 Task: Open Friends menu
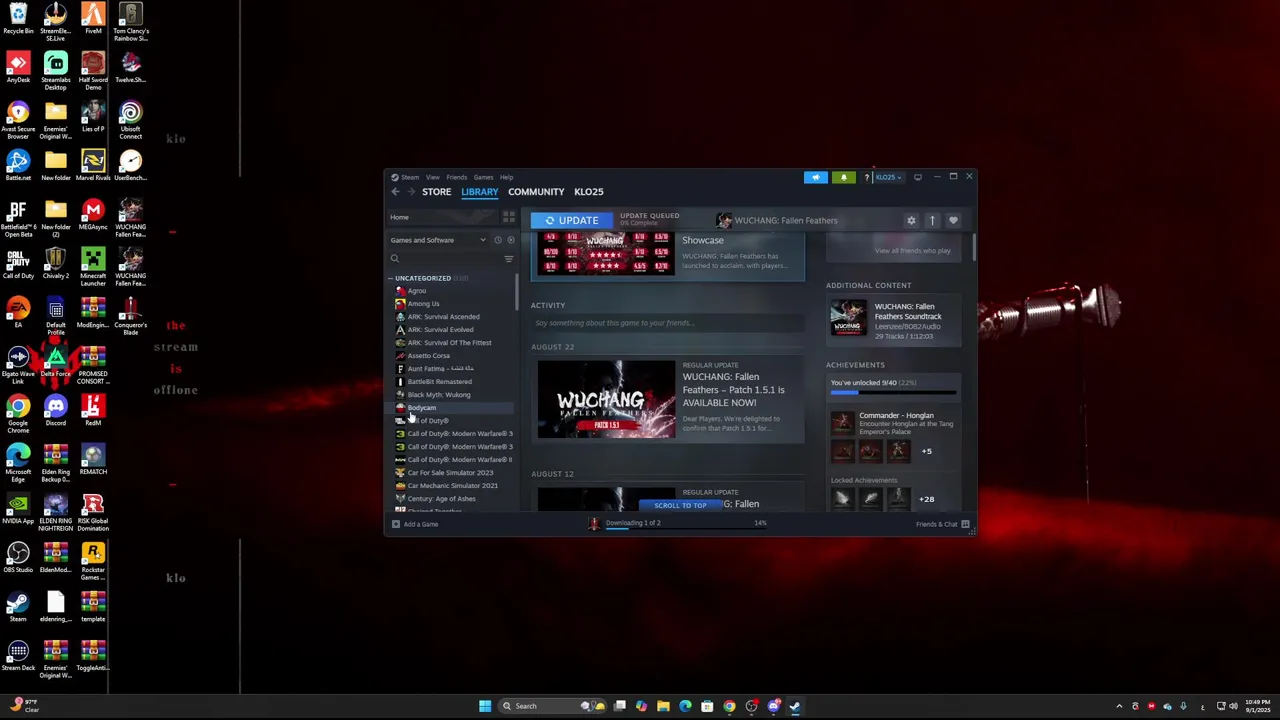[456, 177]
